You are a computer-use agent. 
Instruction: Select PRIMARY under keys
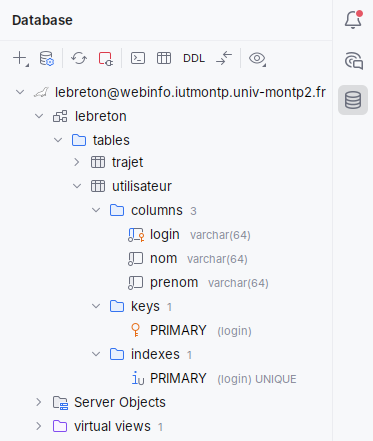pyautogui.click(x=178, y=330)
